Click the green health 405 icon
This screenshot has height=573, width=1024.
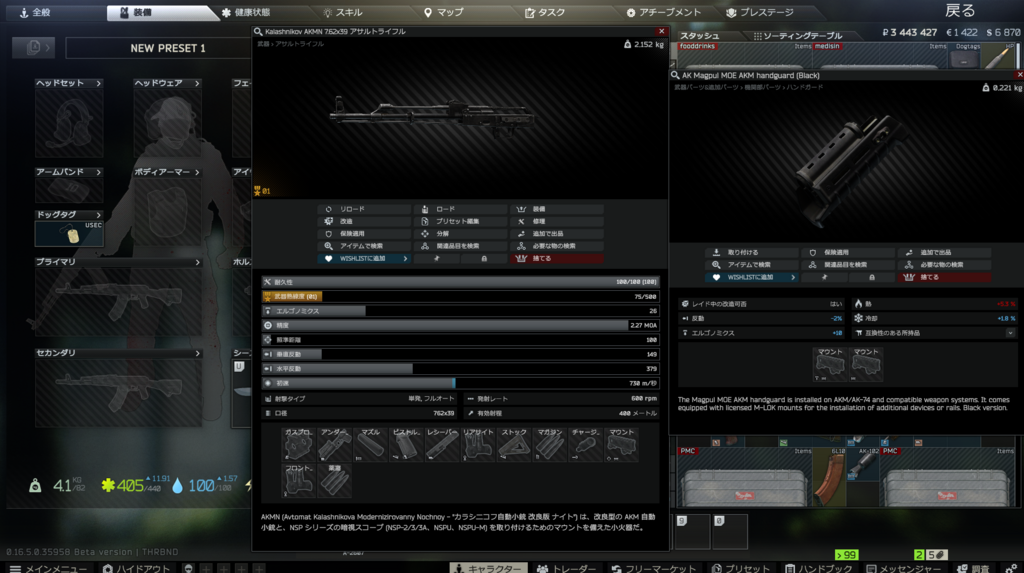[108, 485]
